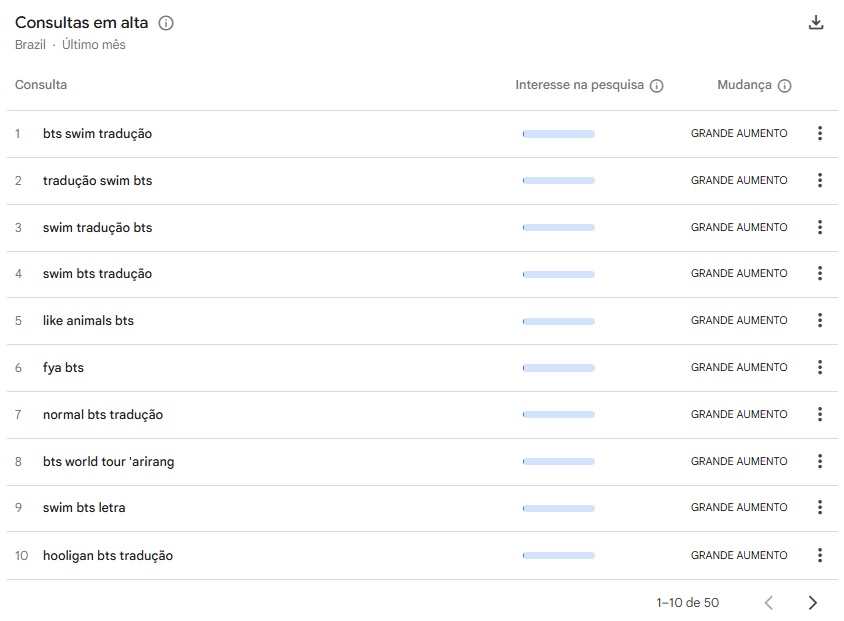844x621 pixels.
Task: Open query like animals bts
Action: tap(88, 321)
